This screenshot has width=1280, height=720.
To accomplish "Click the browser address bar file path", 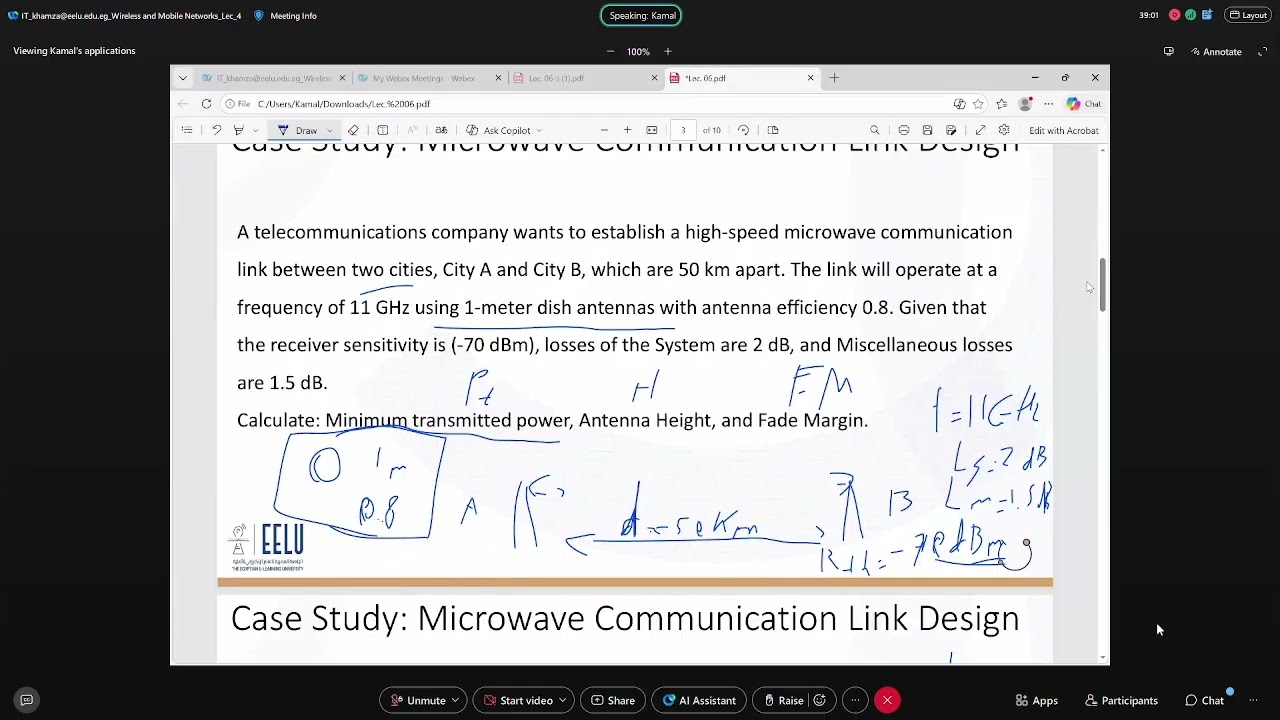I will [343, 104].
